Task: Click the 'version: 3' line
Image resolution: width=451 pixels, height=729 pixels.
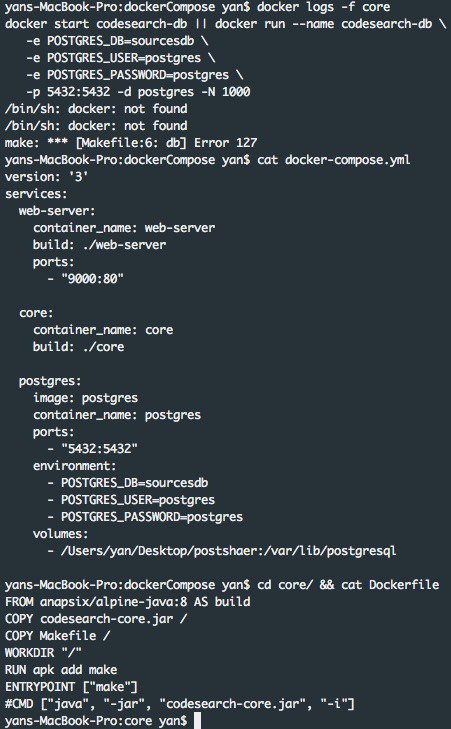Action: tap(46, 177)
